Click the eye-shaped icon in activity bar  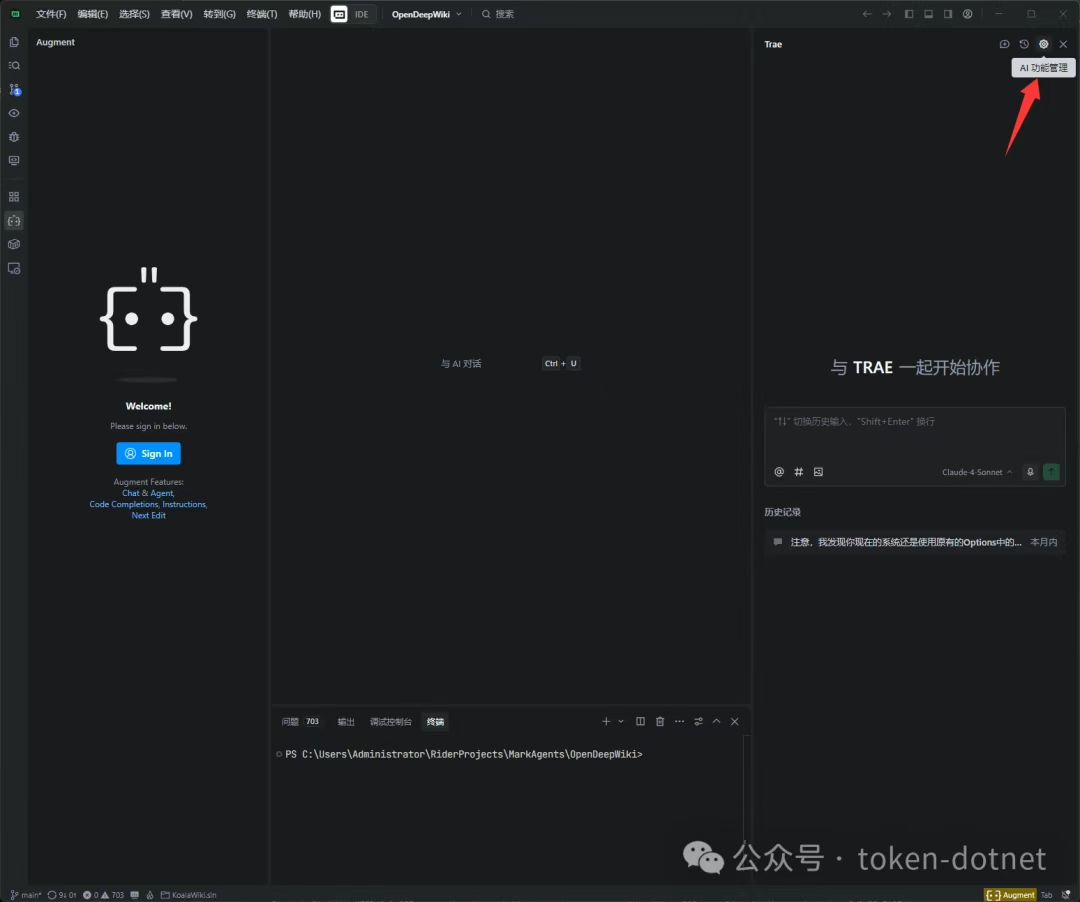14,113
